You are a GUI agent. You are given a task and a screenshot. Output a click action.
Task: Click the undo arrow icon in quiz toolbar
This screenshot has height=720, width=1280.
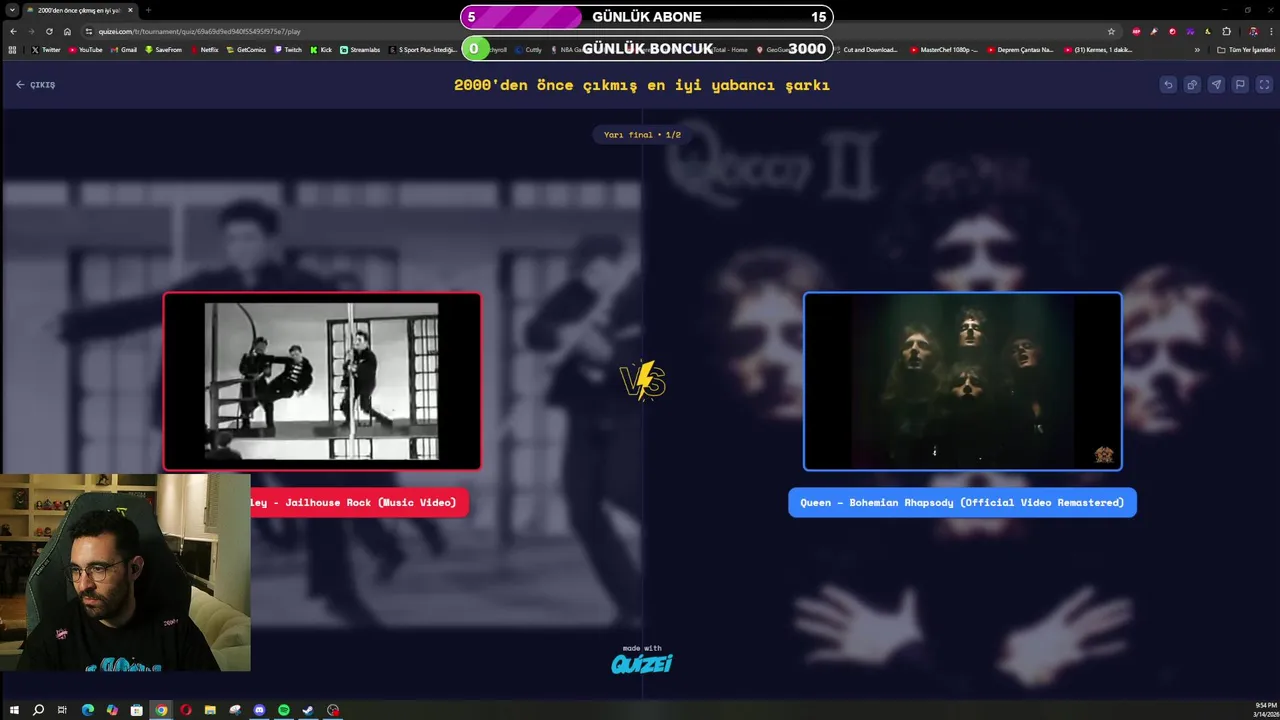1168,85
